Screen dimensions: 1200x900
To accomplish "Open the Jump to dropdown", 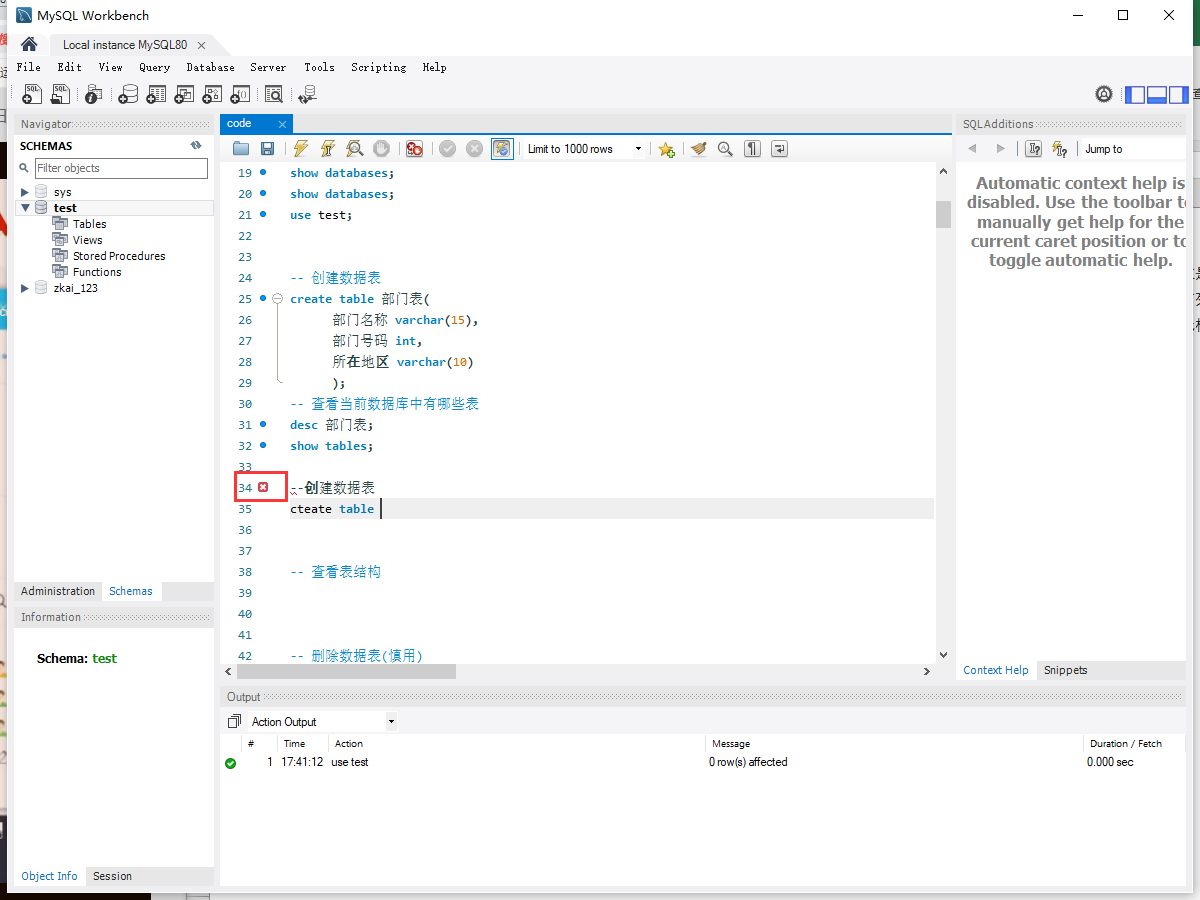I will 1133,149.
